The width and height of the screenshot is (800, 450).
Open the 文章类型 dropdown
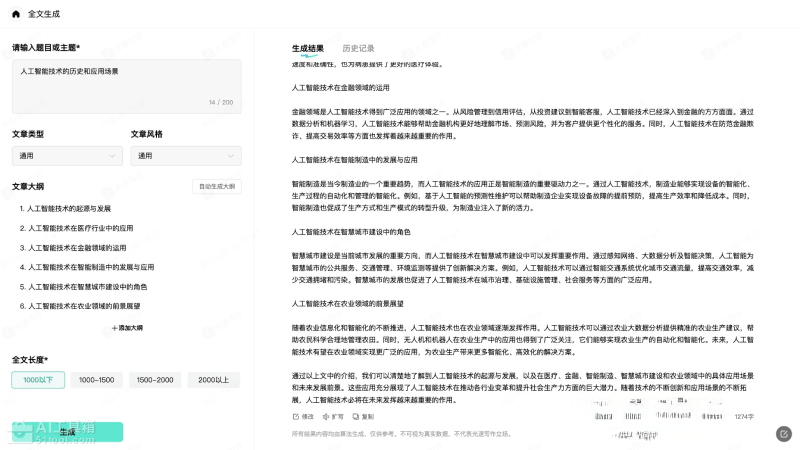[x=67, y=156]
